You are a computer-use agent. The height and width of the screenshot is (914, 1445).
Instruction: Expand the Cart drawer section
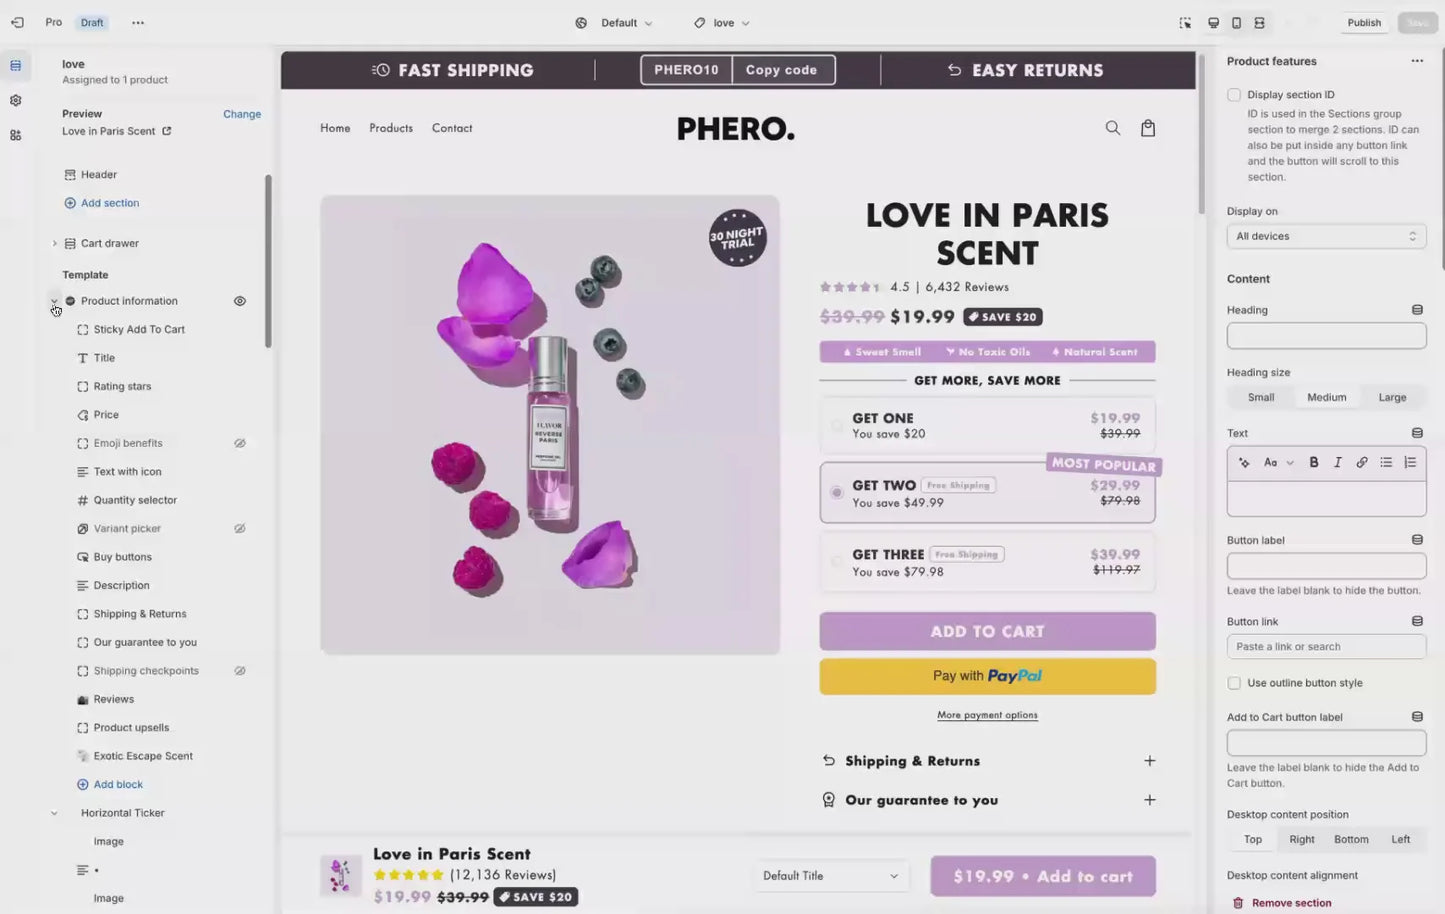pos(54,243)
